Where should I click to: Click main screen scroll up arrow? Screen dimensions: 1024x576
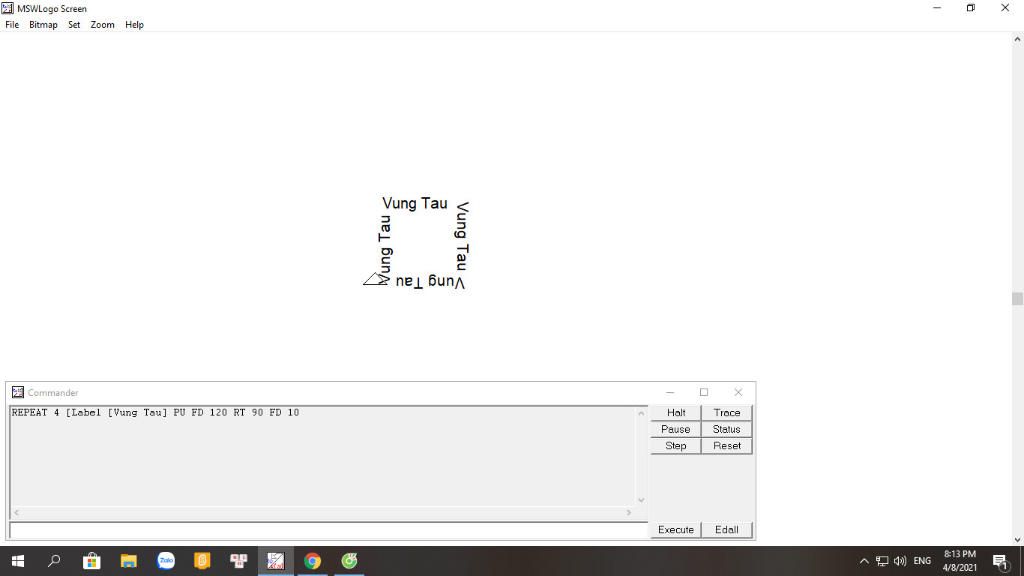(1017, 39)
